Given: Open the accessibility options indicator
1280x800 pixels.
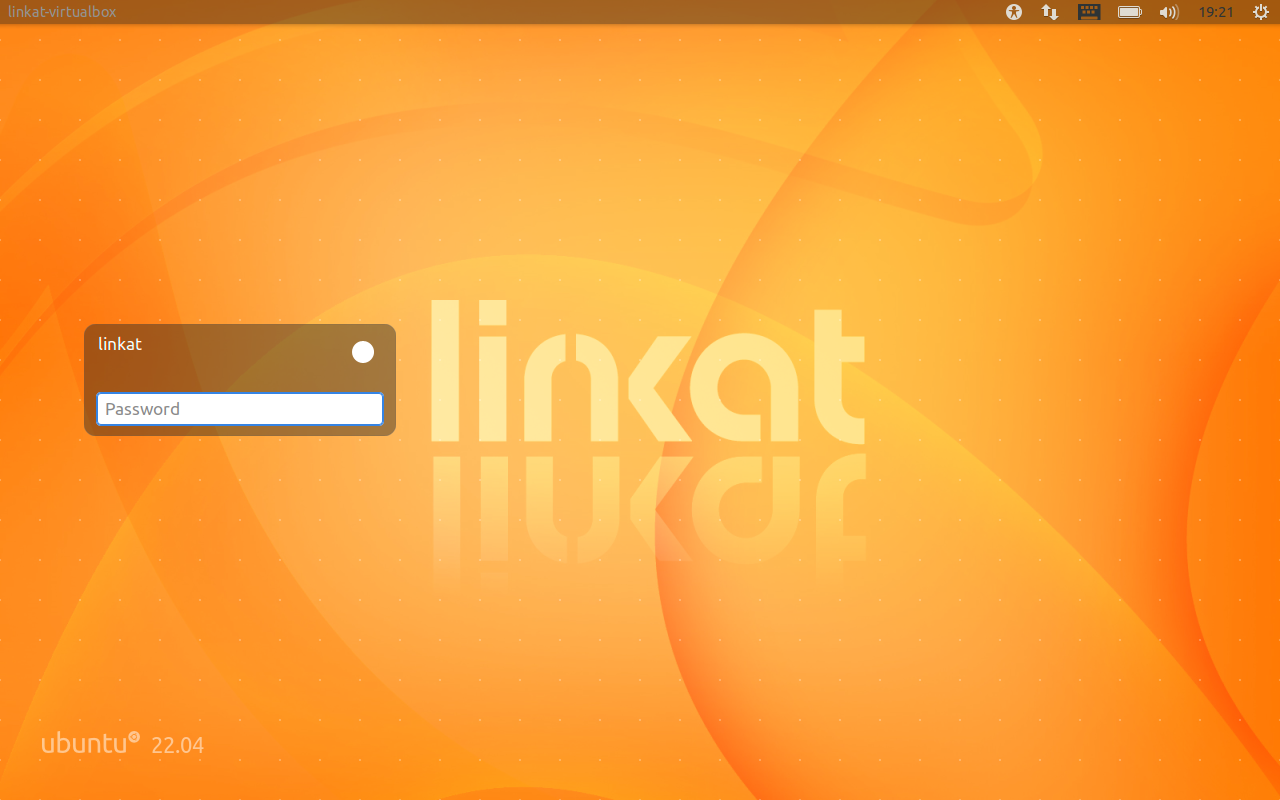Looking at the screenshot, I should 1014,12.
